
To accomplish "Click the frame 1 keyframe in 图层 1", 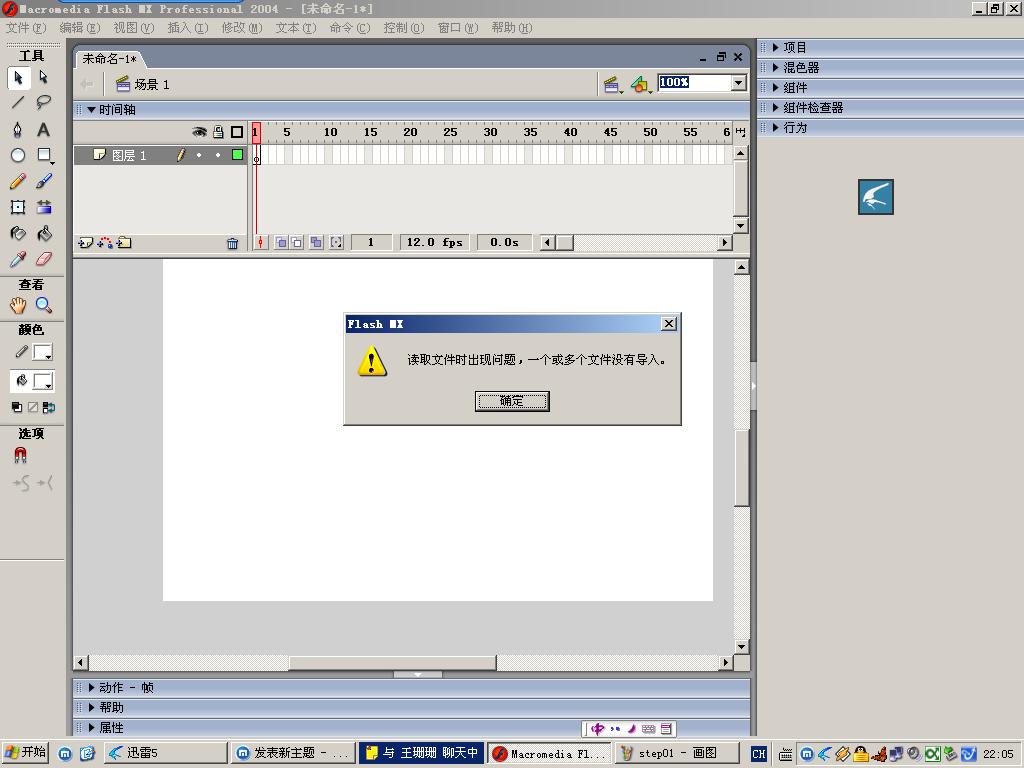I will tap(257, 155).
